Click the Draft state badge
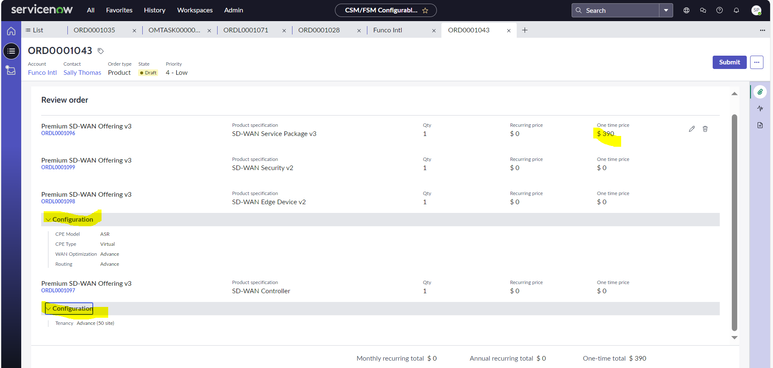Screen dimensions: 773x368 tap(148, 73)
